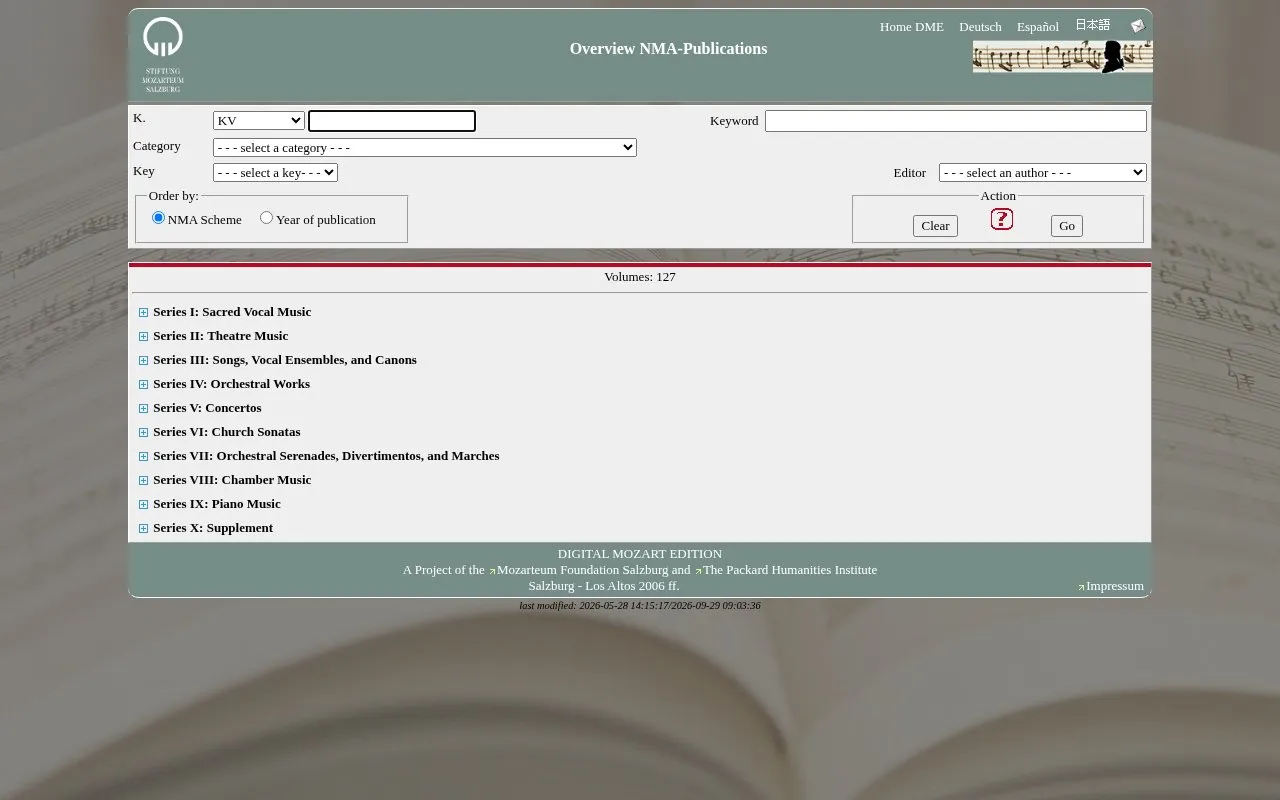Expand Series II: Theatre Music plus icon
This screenshot has height=800, width=1280.
[143, 337]
